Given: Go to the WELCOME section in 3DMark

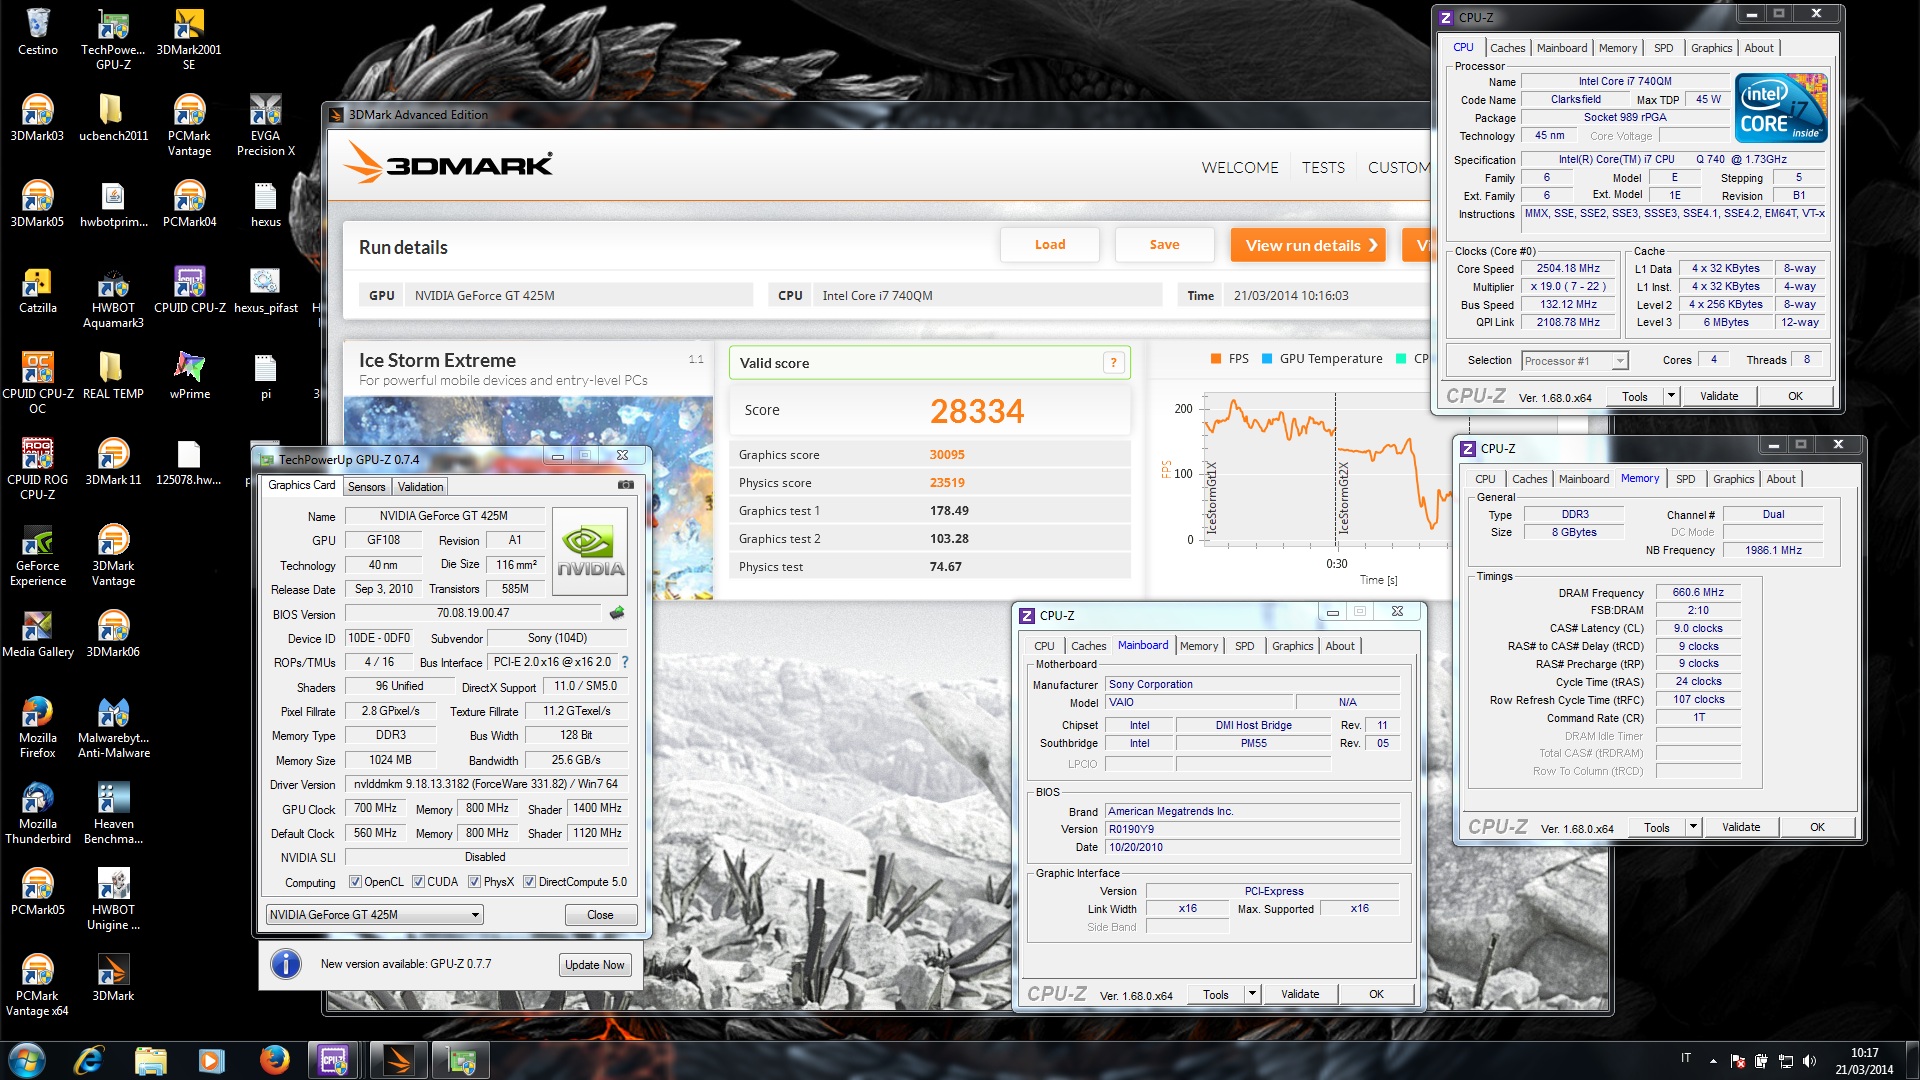Looking at the screenshot, I should click(x=1240, y=168).
